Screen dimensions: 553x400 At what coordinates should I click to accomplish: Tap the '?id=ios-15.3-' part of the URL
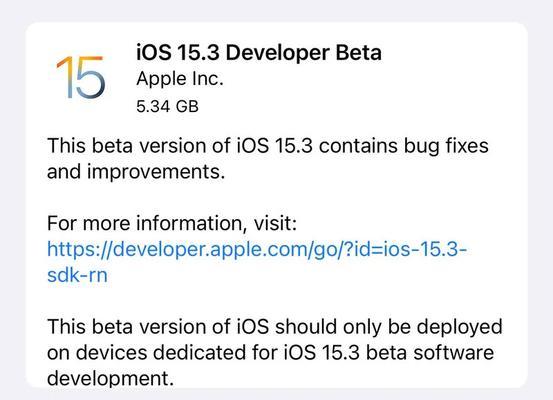tap(404, 249)
